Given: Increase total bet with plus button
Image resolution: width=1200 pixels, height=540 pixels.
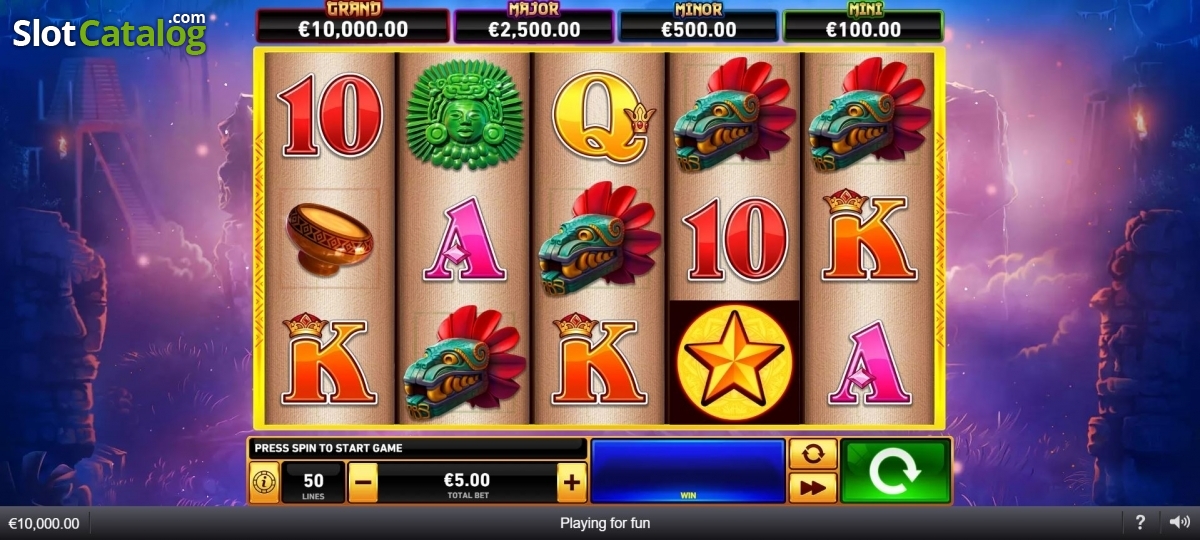Looking at the screenshot, I should (571, 483).
